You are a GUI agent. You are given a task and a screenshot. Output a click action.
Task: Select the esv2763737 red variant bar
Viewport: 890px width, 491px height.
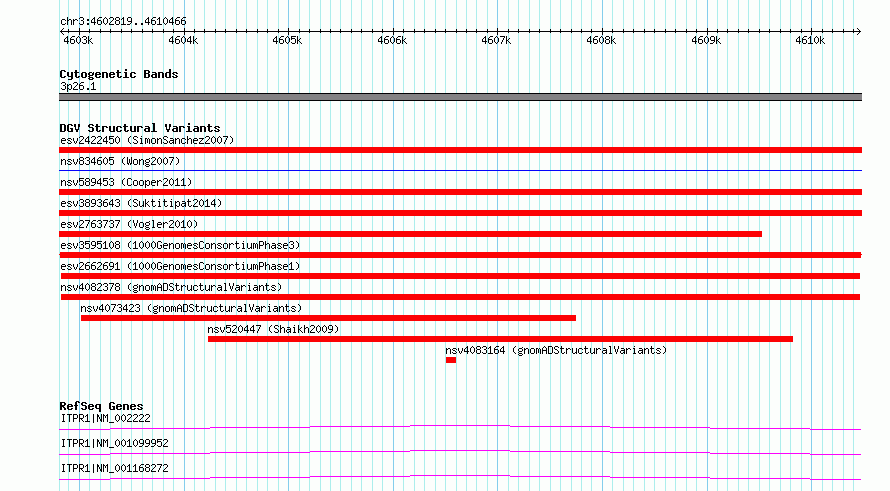(x=410, y=234)
